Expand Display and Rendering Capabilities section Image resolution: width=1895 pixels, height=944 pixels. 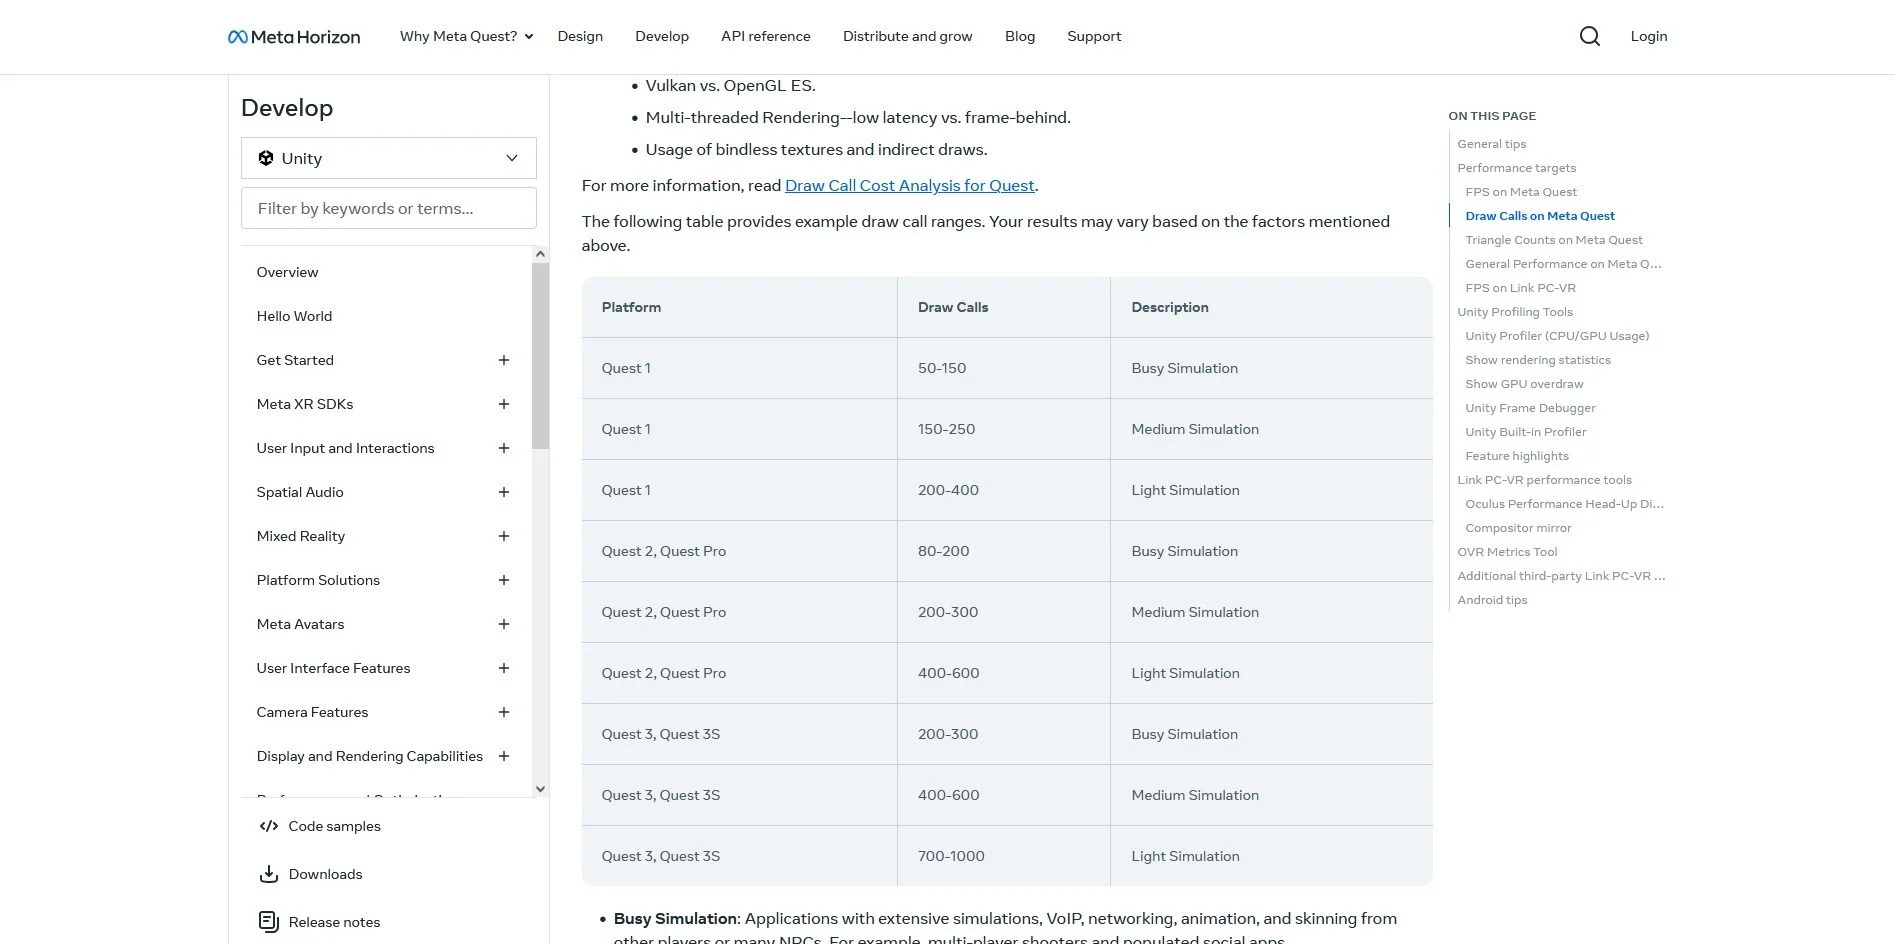pyautogui.click(x=504, y=756)
